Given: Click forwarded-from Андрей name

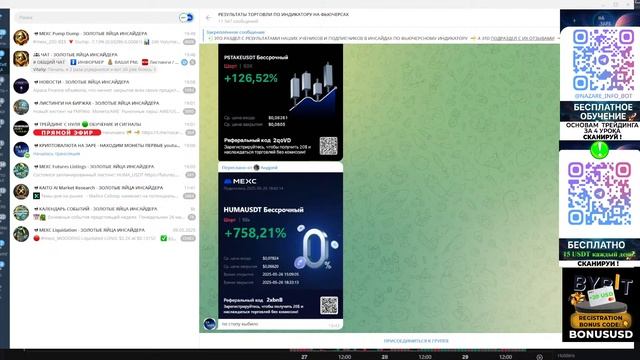Looking at the screenshot, I should [269, 167].
